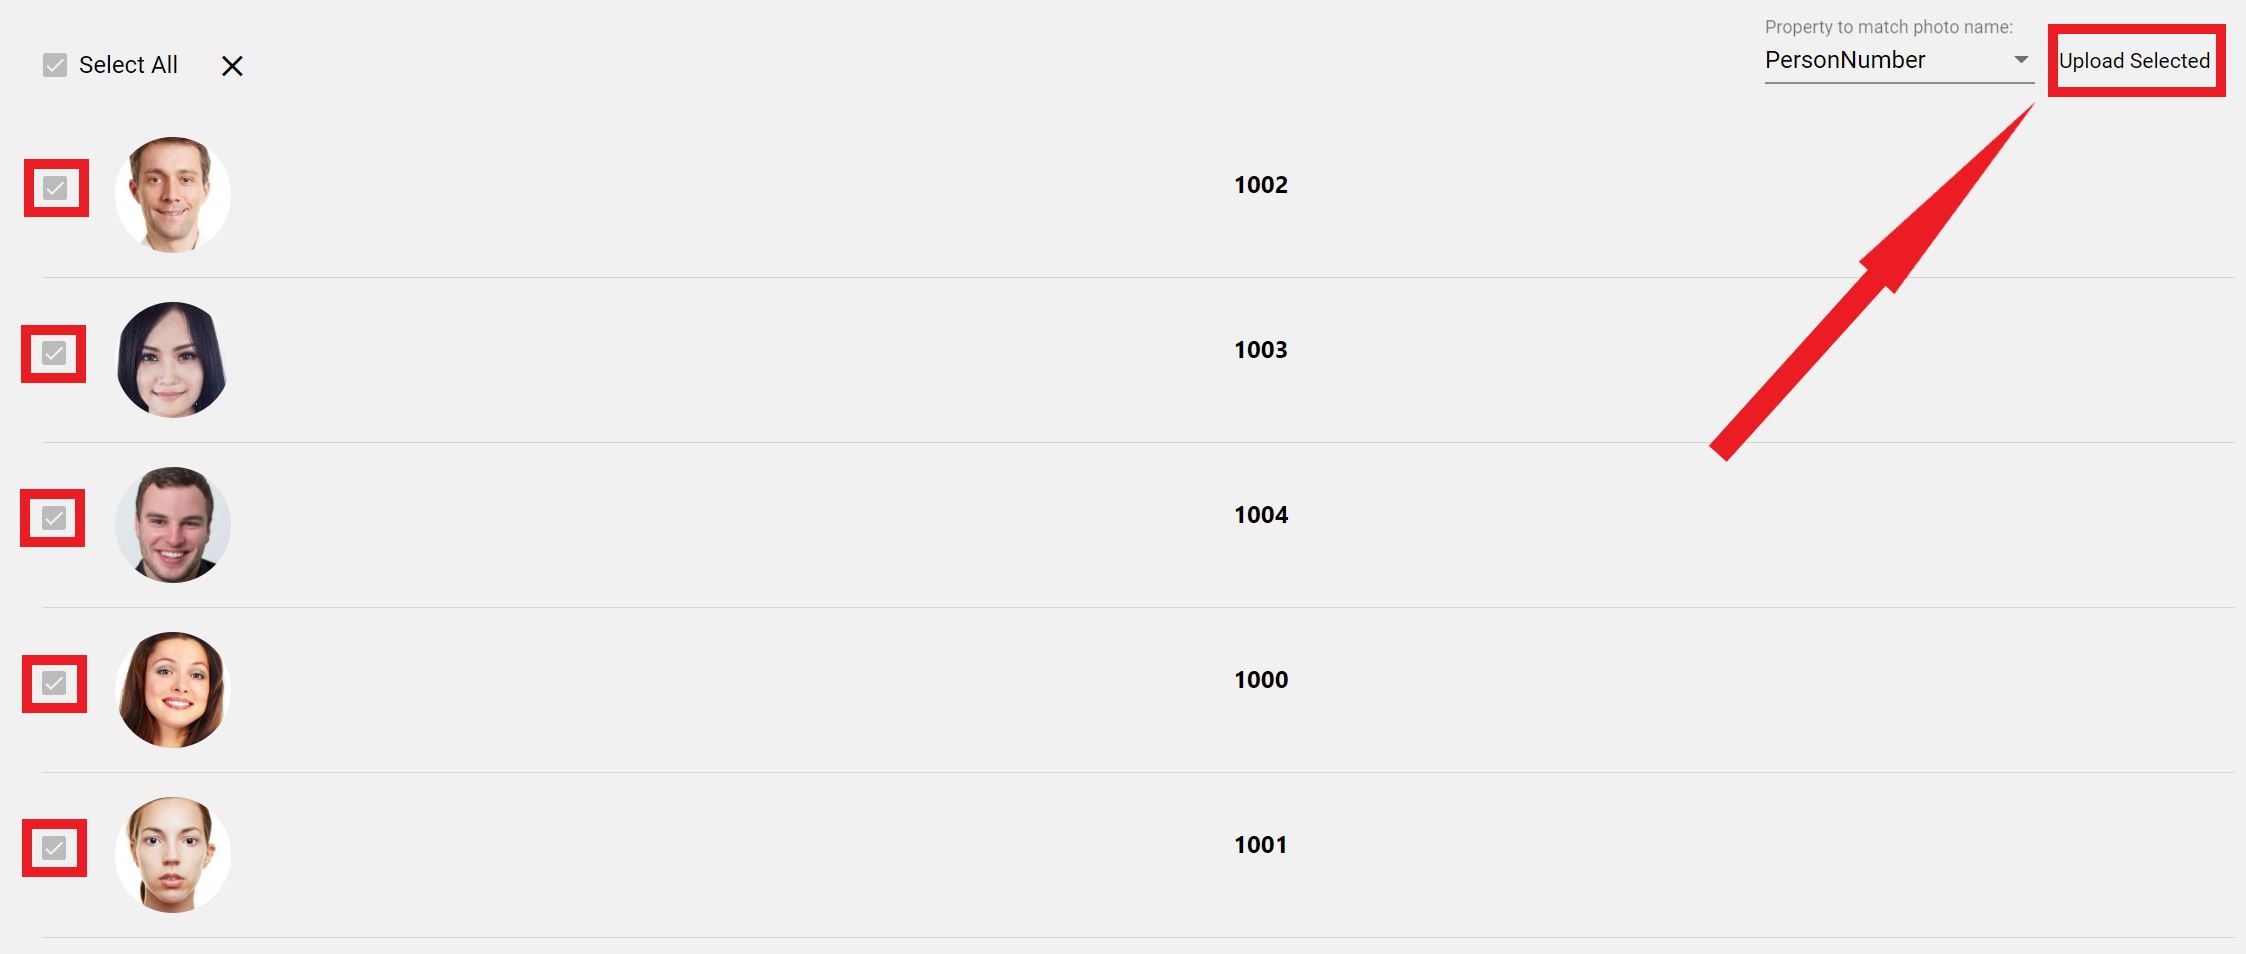Click the dropdown arrow next to PersonNumber

point(2020,60)
